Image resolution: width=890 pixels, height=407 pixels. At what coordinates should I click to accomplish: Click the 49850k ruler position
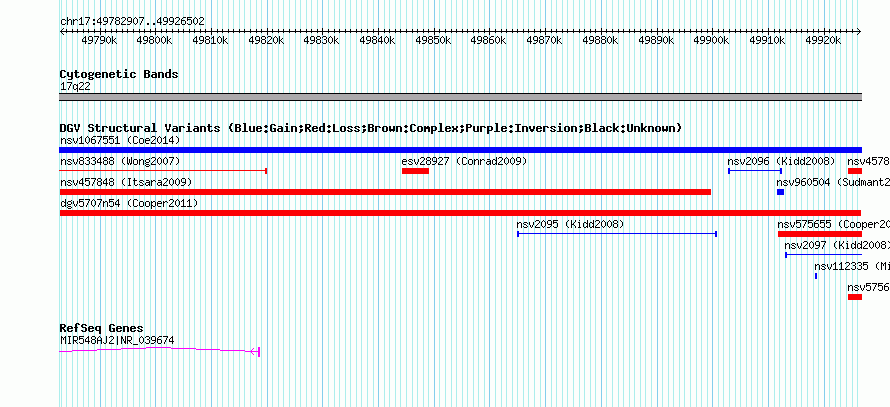point(434,40)
